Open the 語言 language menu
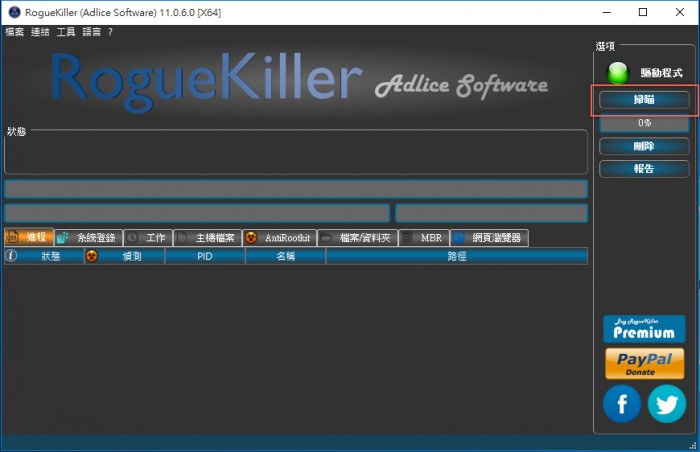This screenshot has width=700, height=452. pos(92,32)
